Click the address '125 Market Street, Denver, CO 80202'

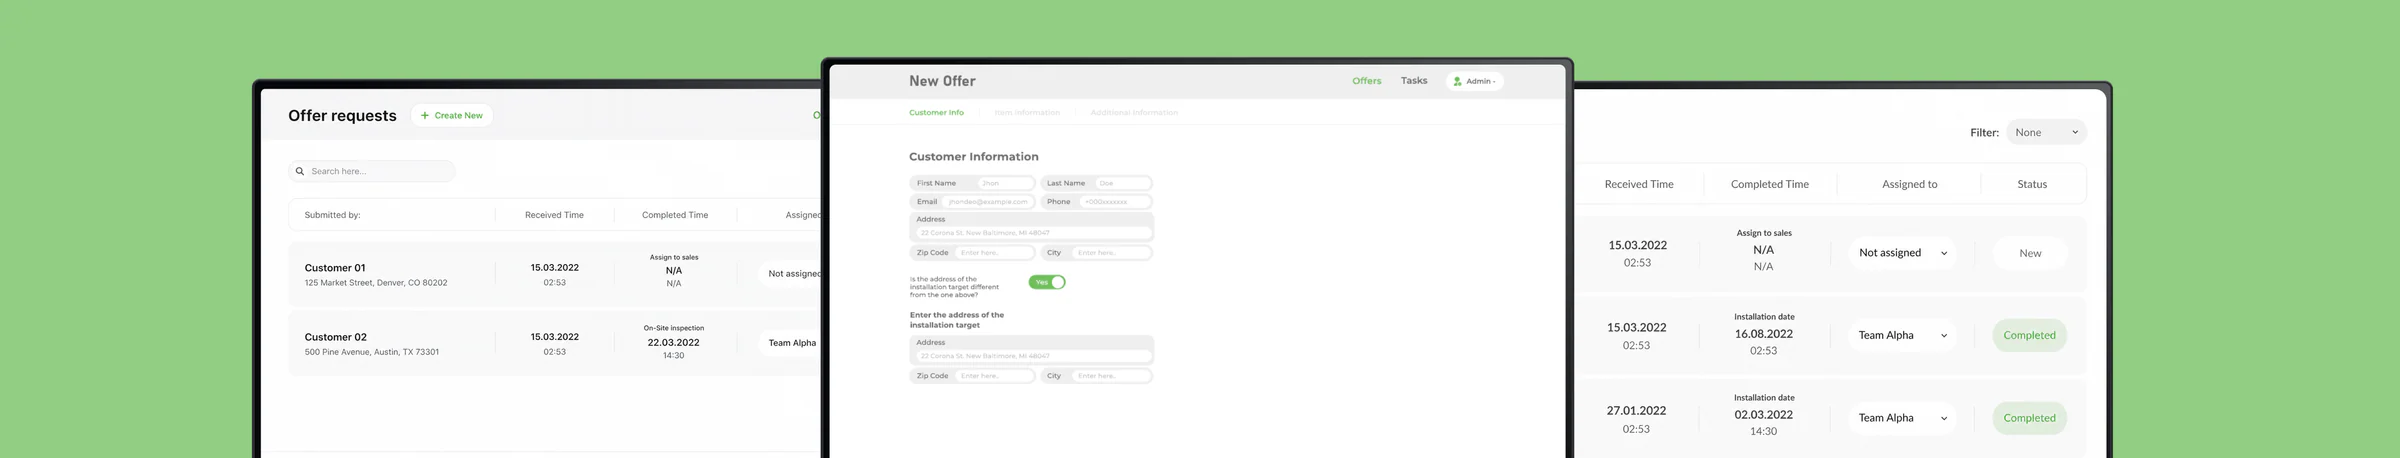pyautogui.click(x=376, y=283)
